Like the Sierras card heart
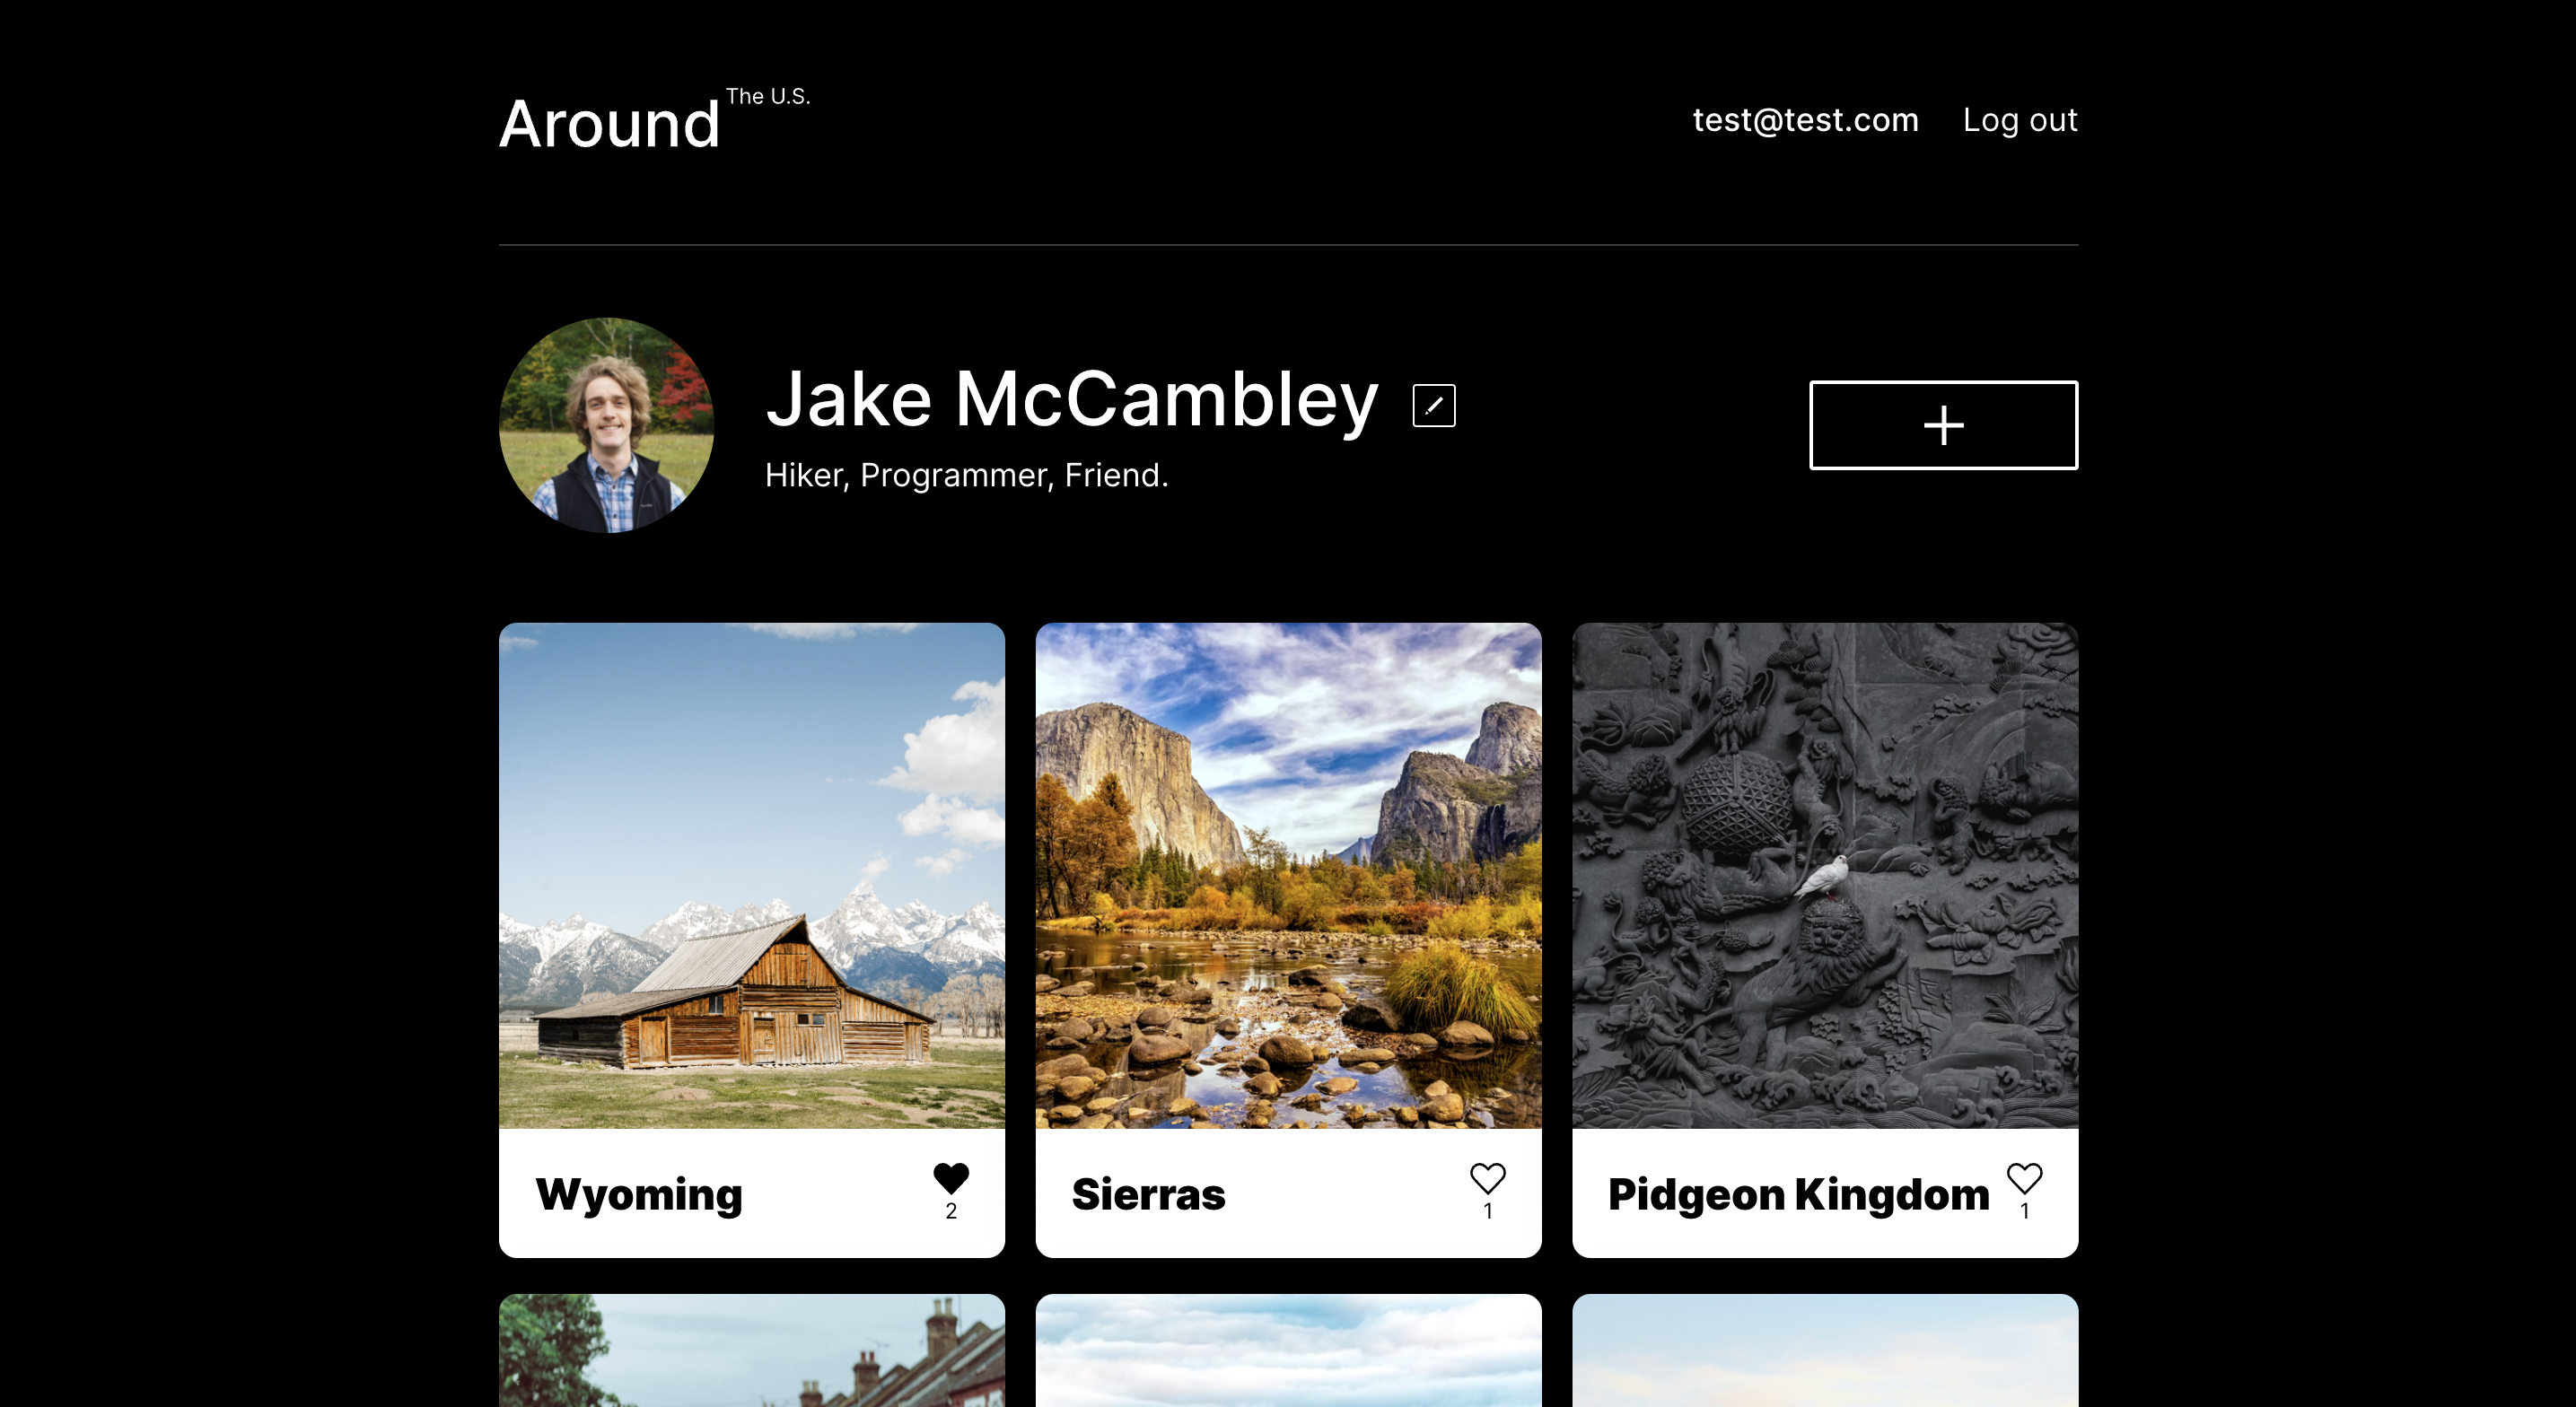This screenshot has width=2576, height=1407. 1487,1178
